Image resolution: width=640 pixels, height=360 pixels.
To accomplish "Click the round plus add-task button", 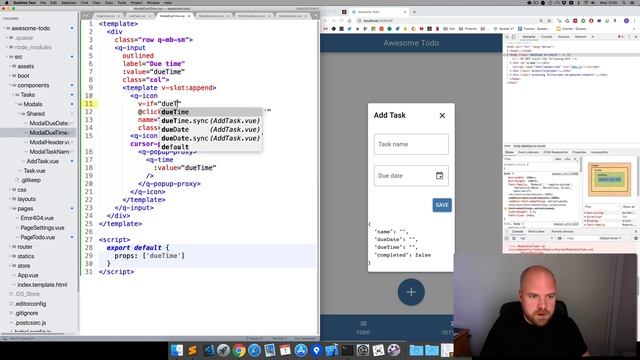I will point(411,292).
